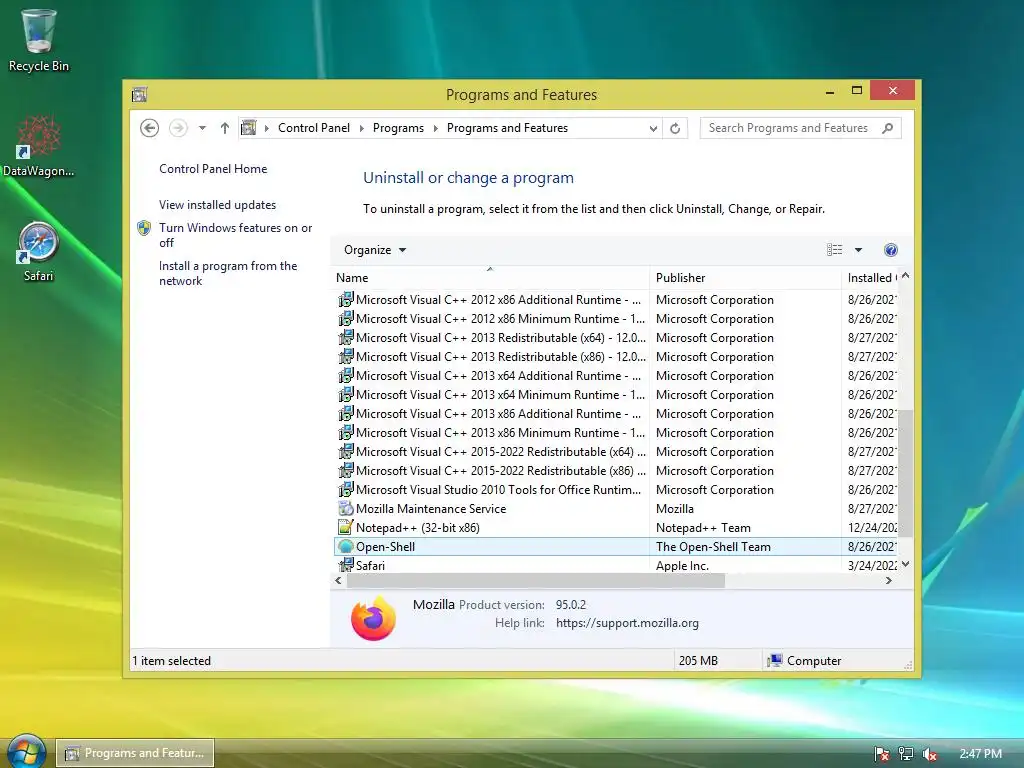Open the Recycle Bin desktop icon
This screenshot has width=1024, height=768.
pos(39,31)
